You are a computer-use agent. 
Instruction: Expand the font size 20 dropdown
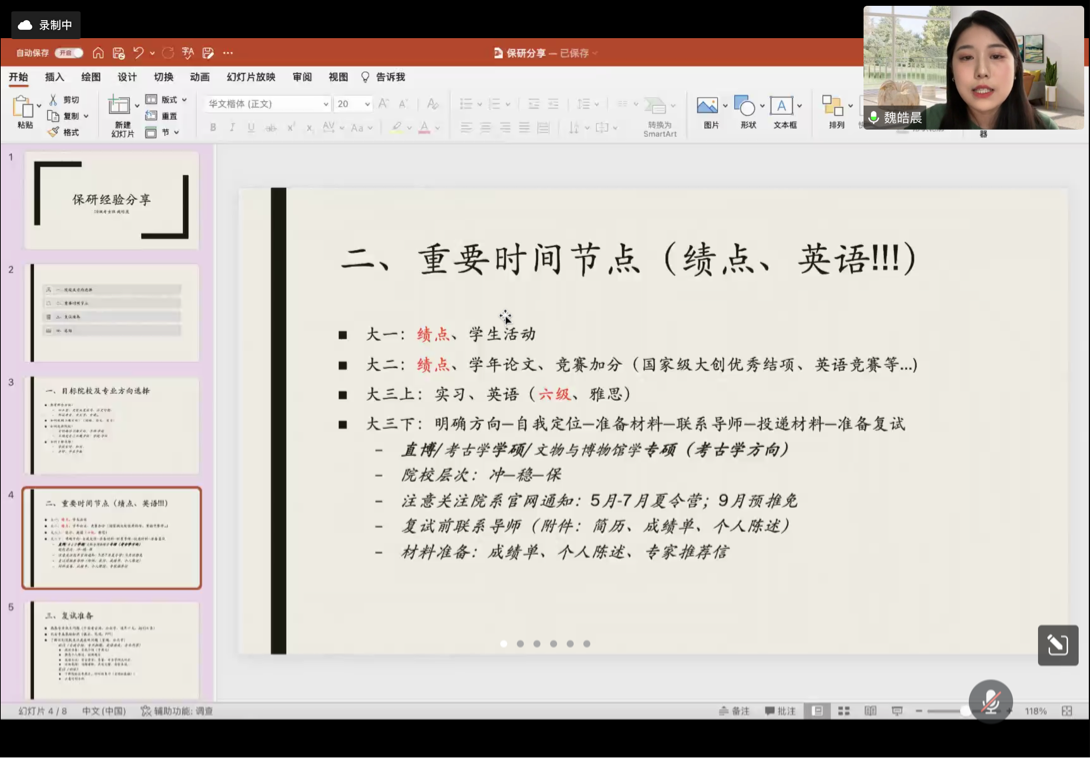tap(367, 104)
